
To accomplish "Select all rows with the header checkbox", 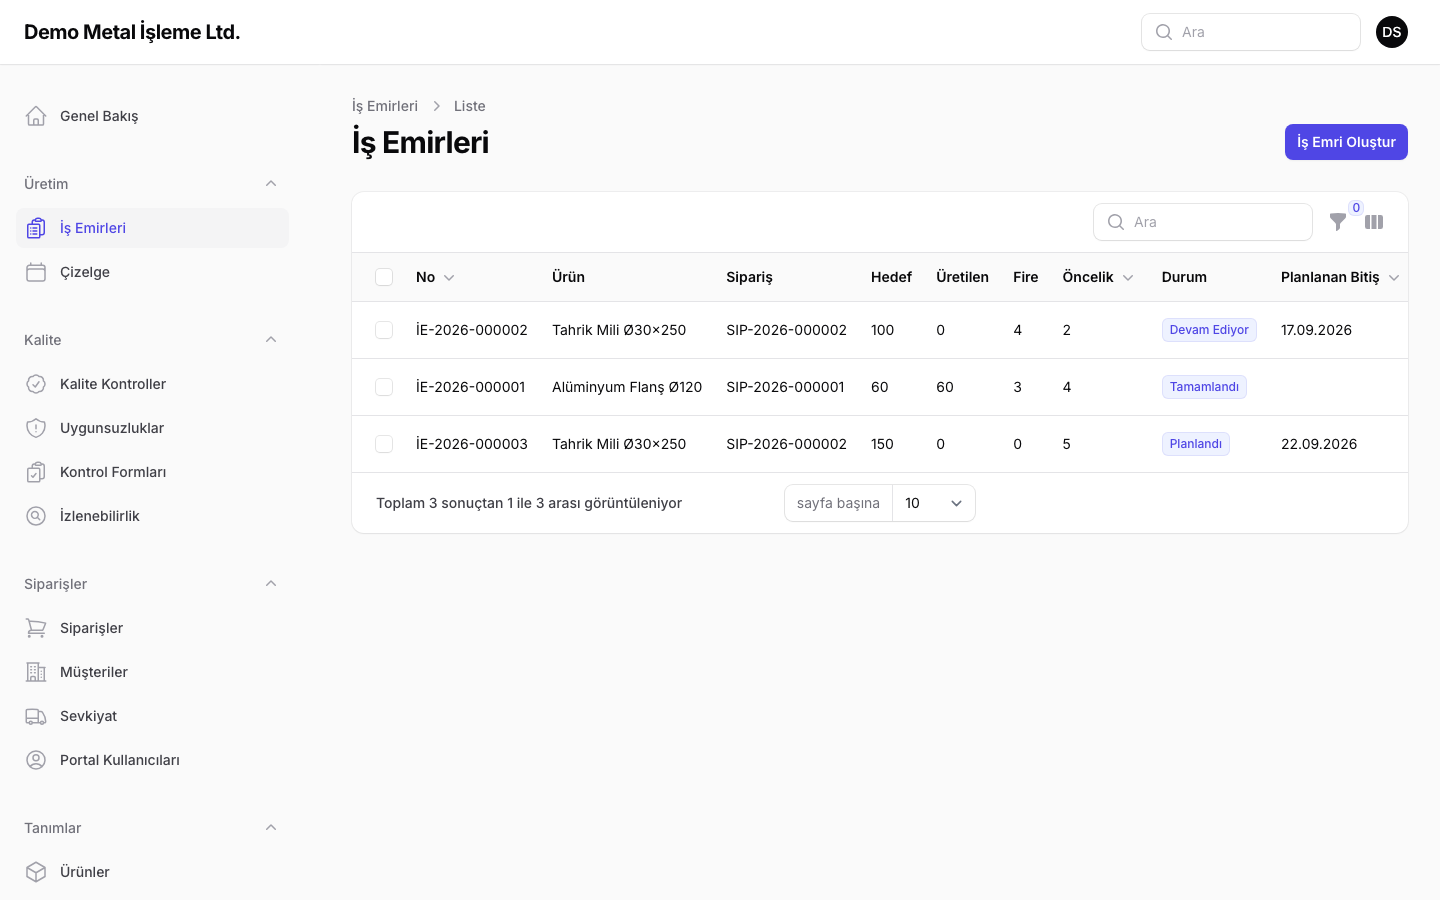I will point(384,277).
